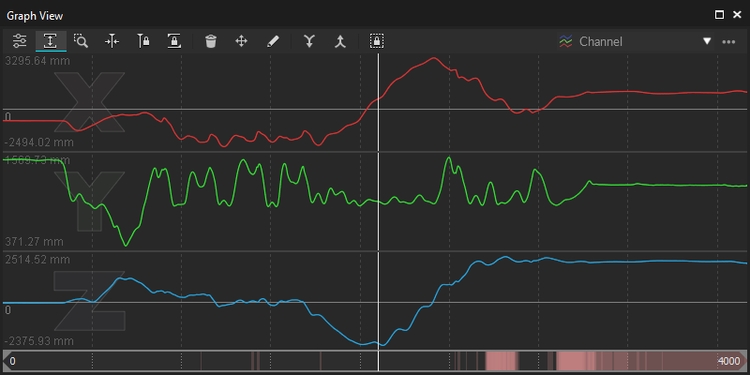The image size is (750, 375).
Task: Open the Channel dropdown
Action: pos(635,42)
